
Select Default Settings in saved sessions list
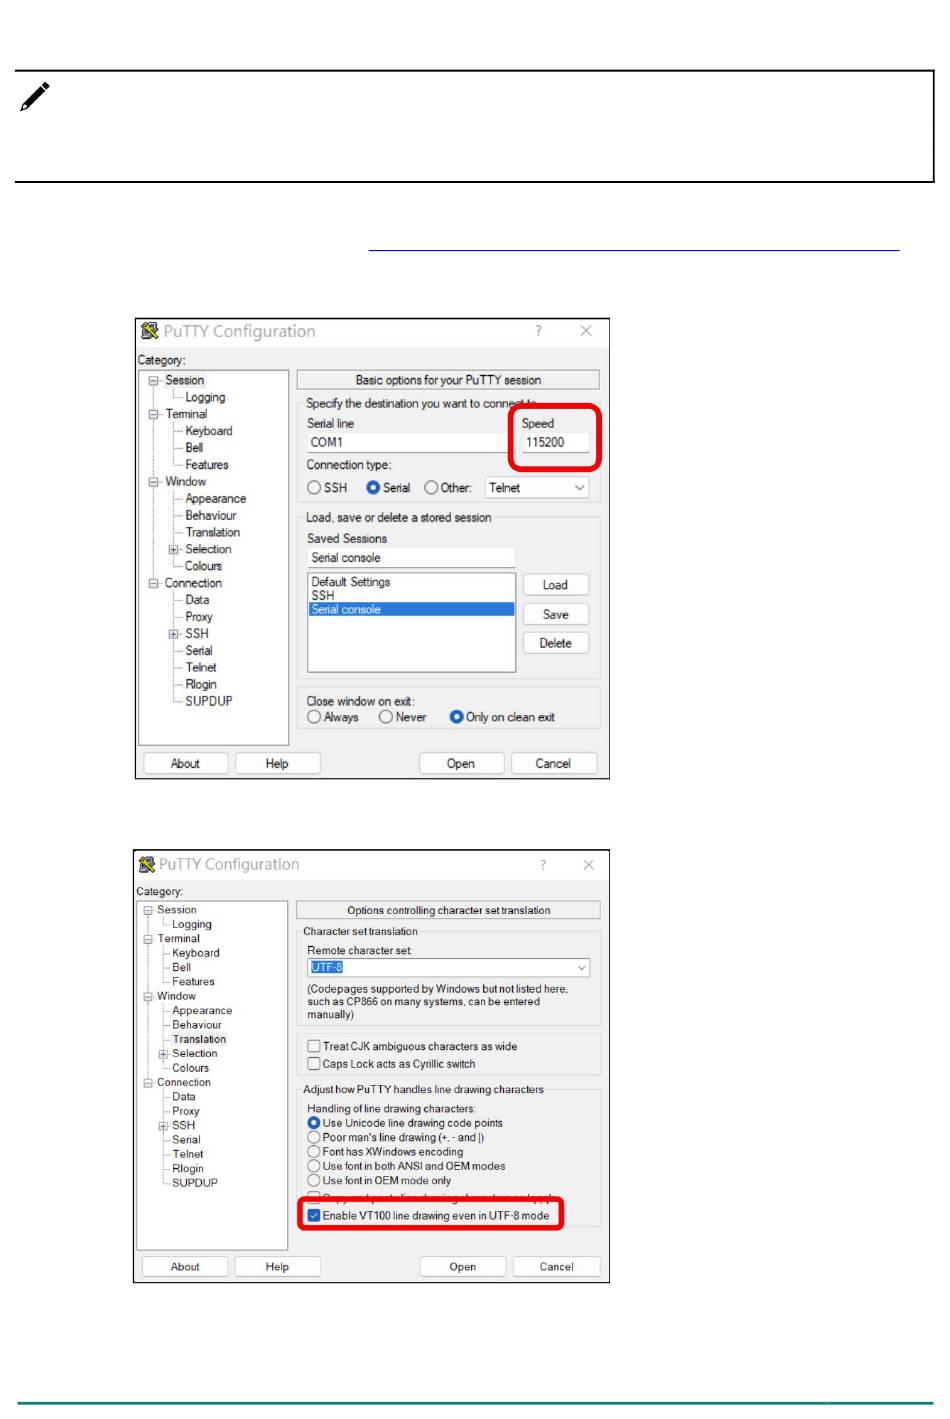[x=350, y=582]
